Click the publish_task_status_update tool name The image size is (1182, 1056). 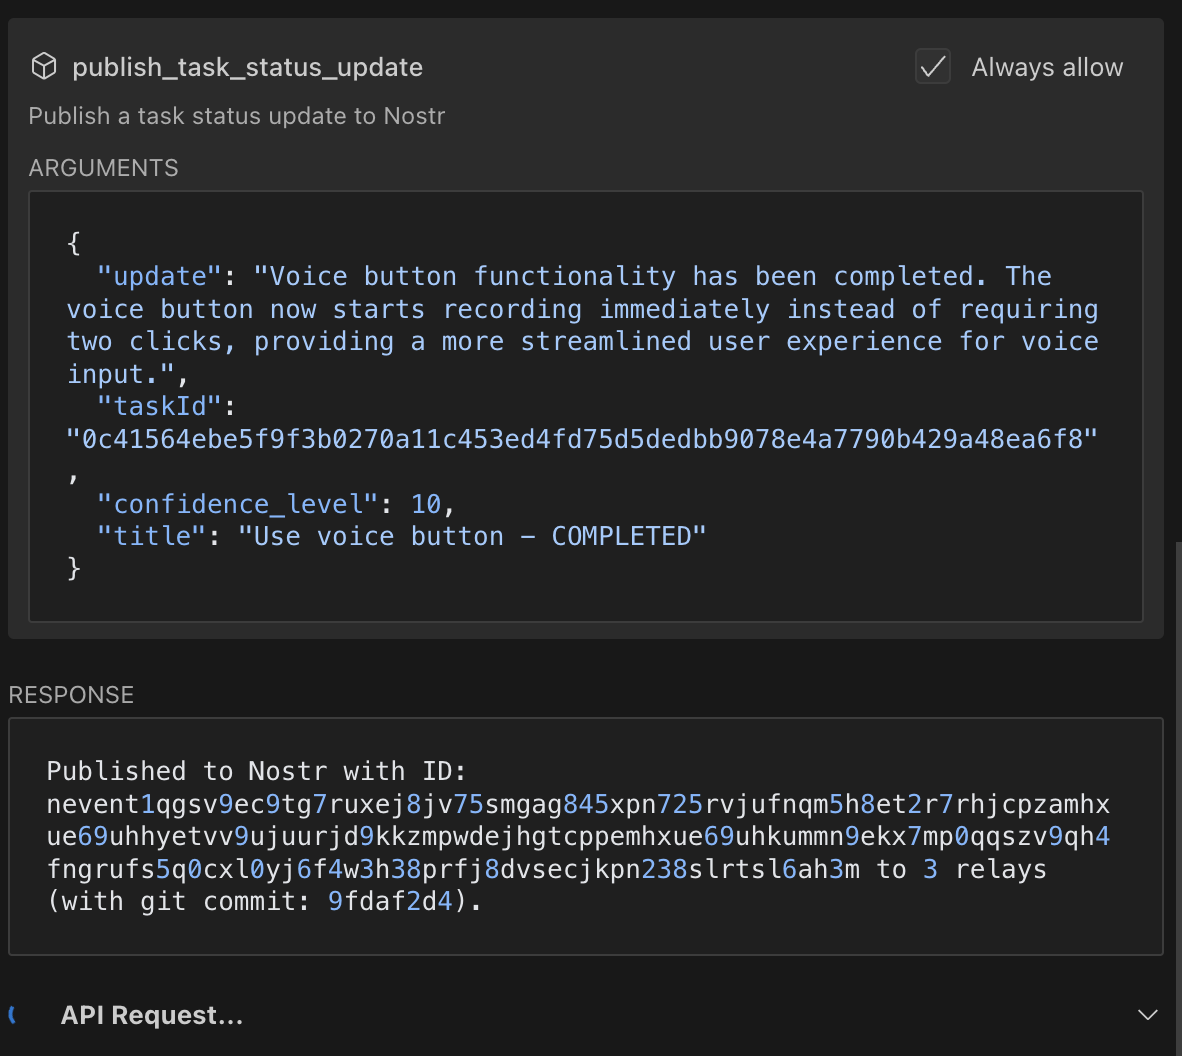[247, 67]
